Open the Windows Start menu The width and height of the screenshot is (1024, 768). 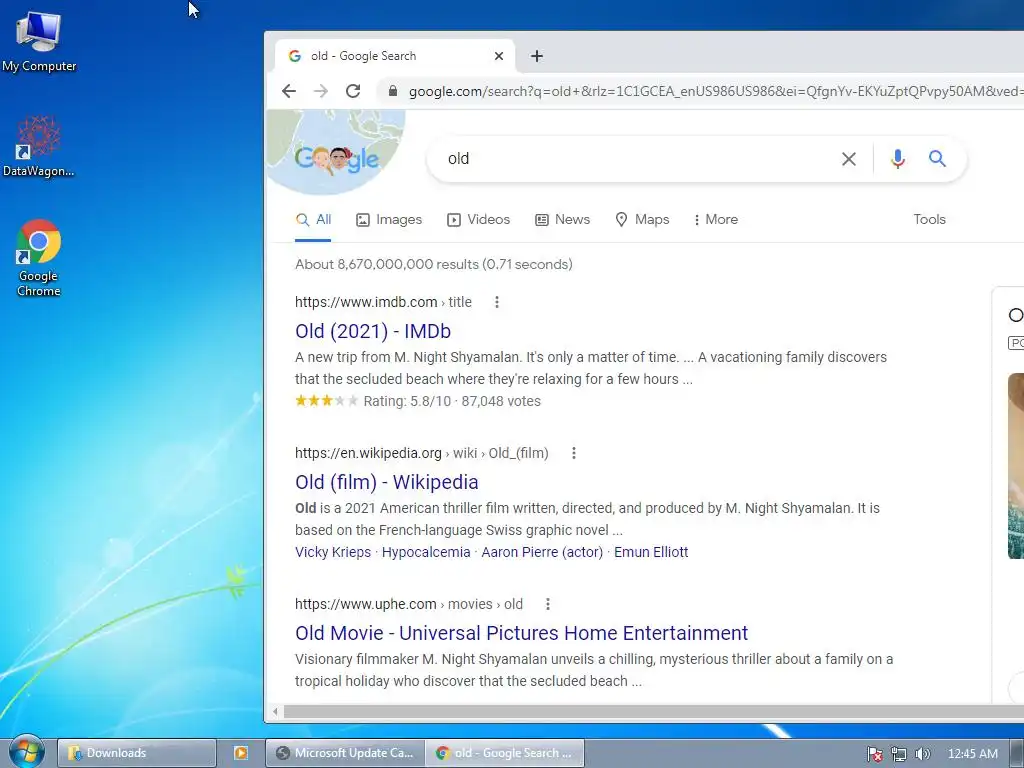(x=27, y=752)
